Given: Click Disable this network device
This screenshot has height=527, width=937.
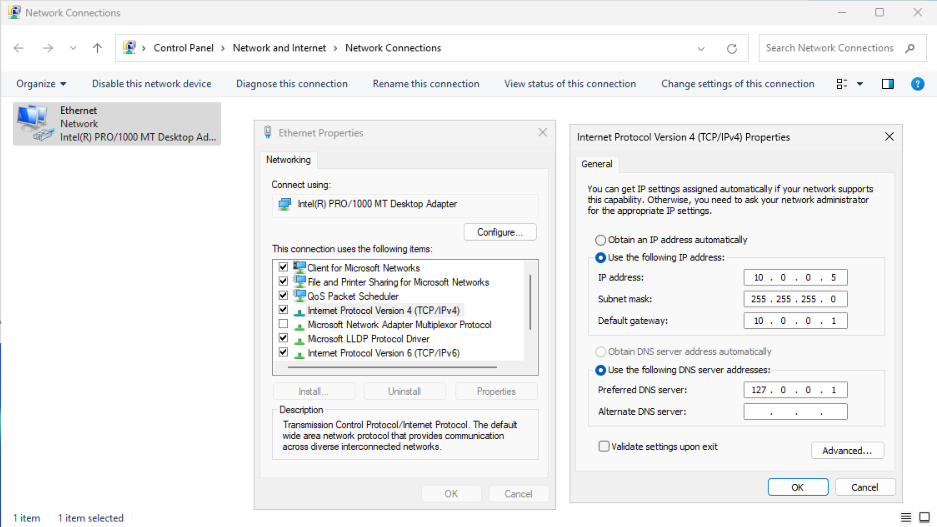Looking at the screenshot, I should coord(151,84).
